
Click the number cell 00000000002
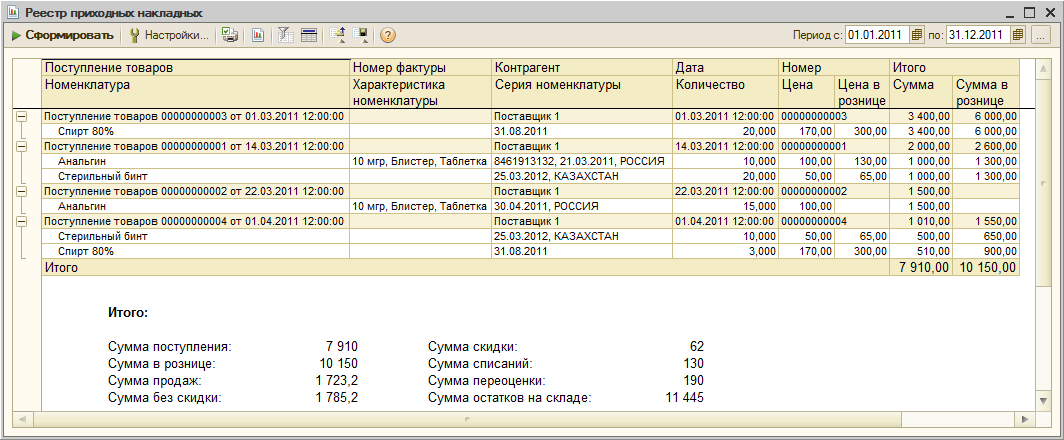[x=834, y=191]
